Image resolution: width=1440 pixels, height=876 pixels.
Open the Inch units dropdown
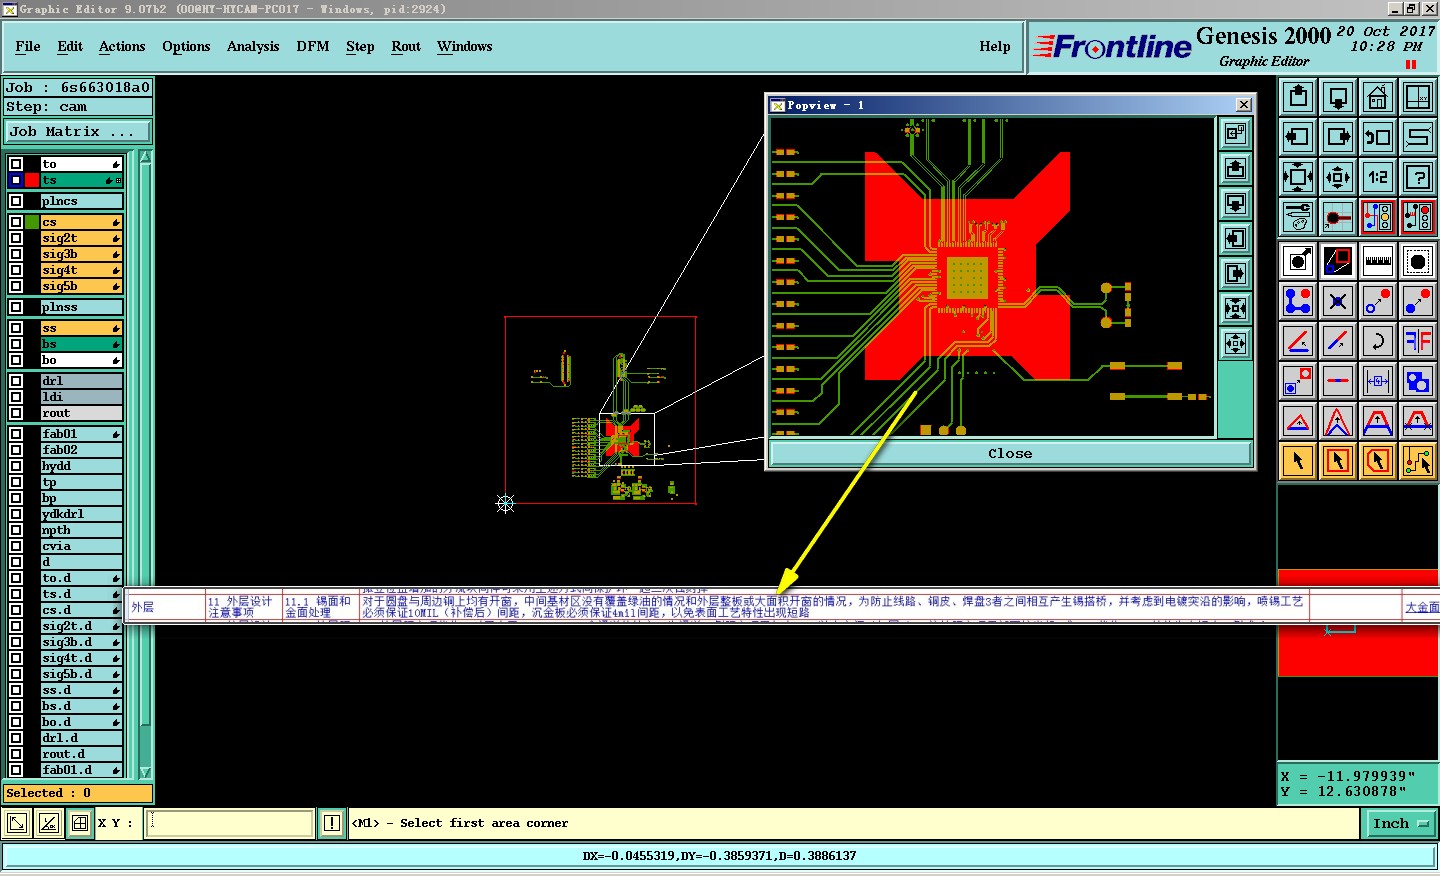pos(1400,823)
